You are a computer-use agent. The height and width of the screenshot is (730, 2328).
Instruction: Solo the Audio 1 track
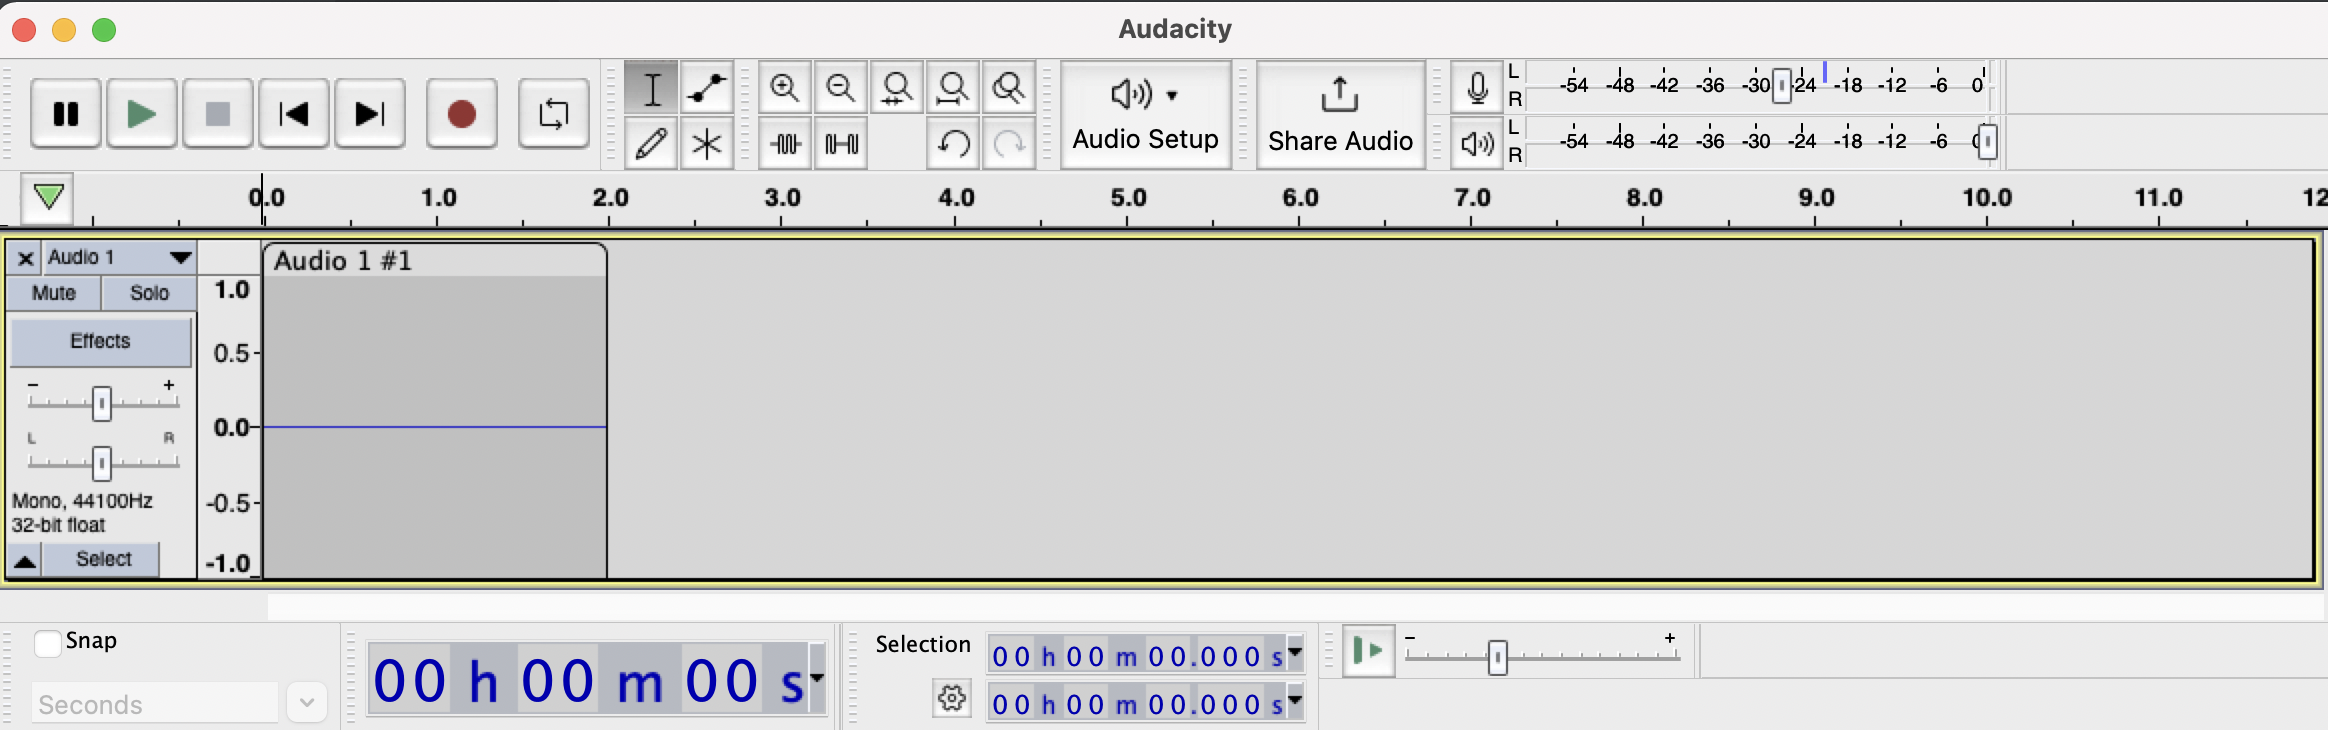point(149,293)
